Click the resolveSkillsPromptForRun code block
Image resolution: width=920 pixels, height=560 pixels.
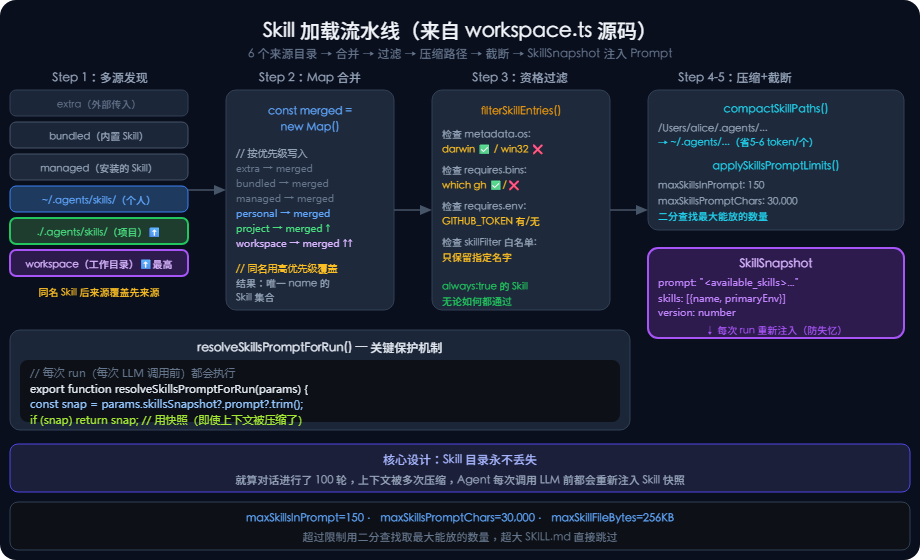tap(320, 391)
